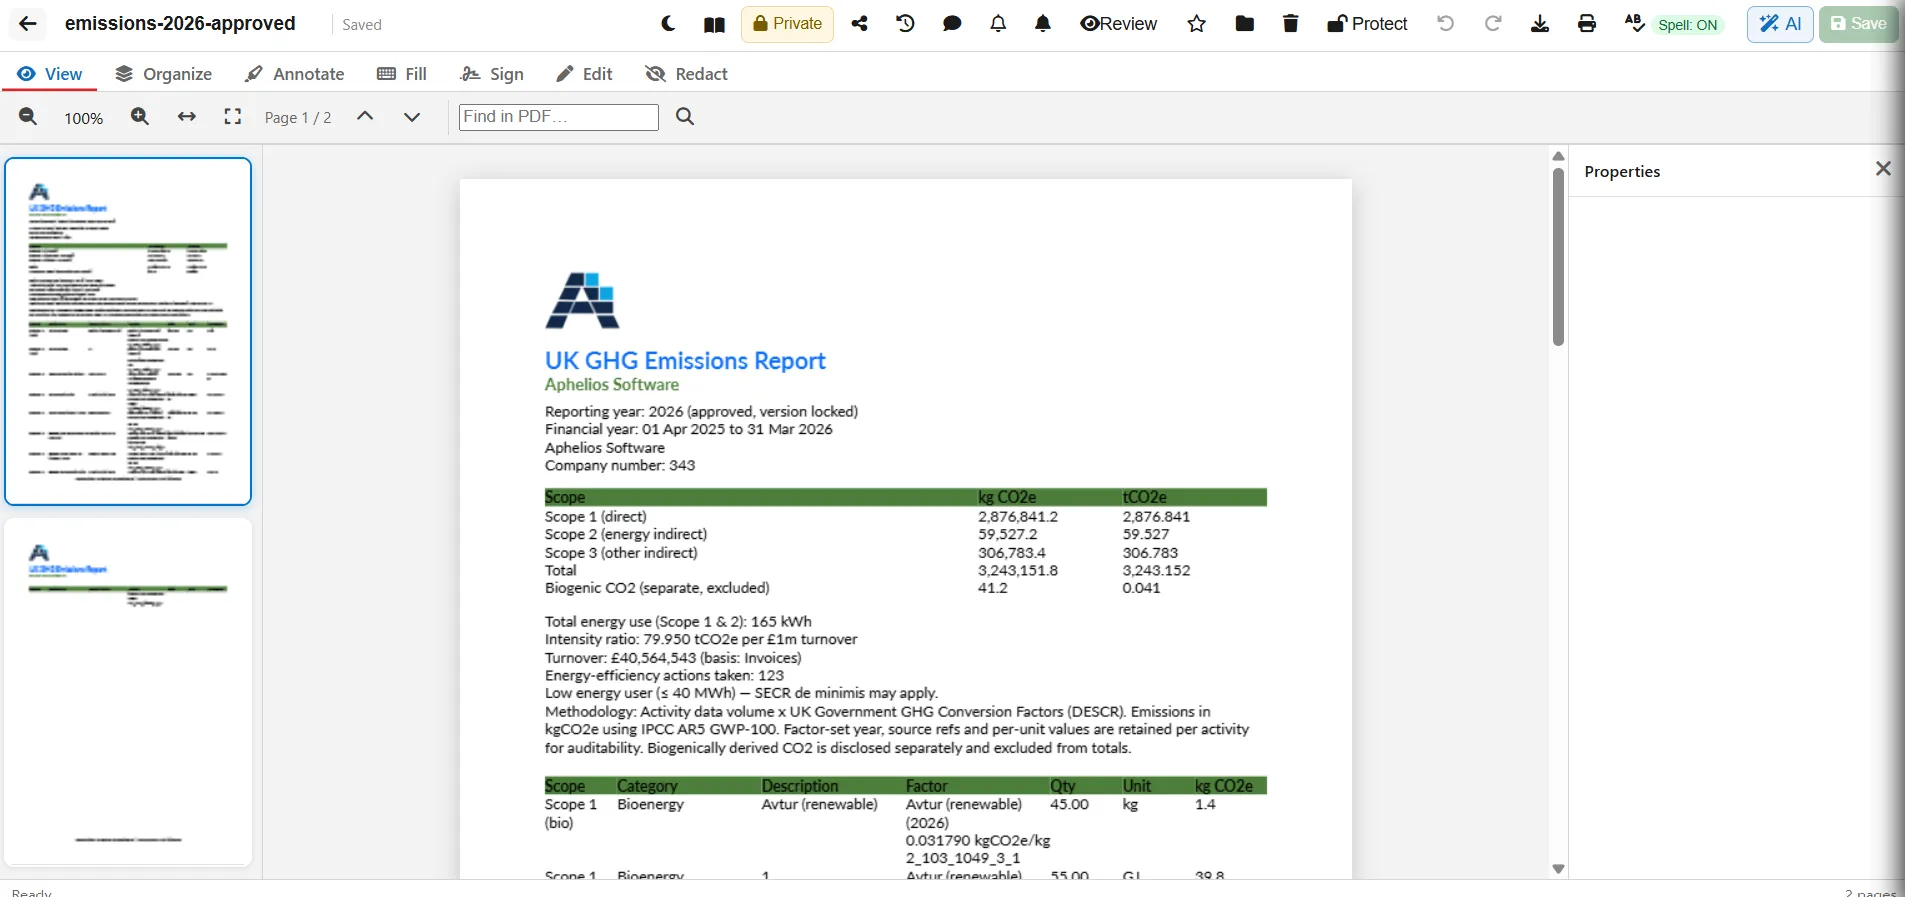This screenshot has width=1905, height=897.
Task: Zoom in with the plus magnifier
Action: coord(140,117)
